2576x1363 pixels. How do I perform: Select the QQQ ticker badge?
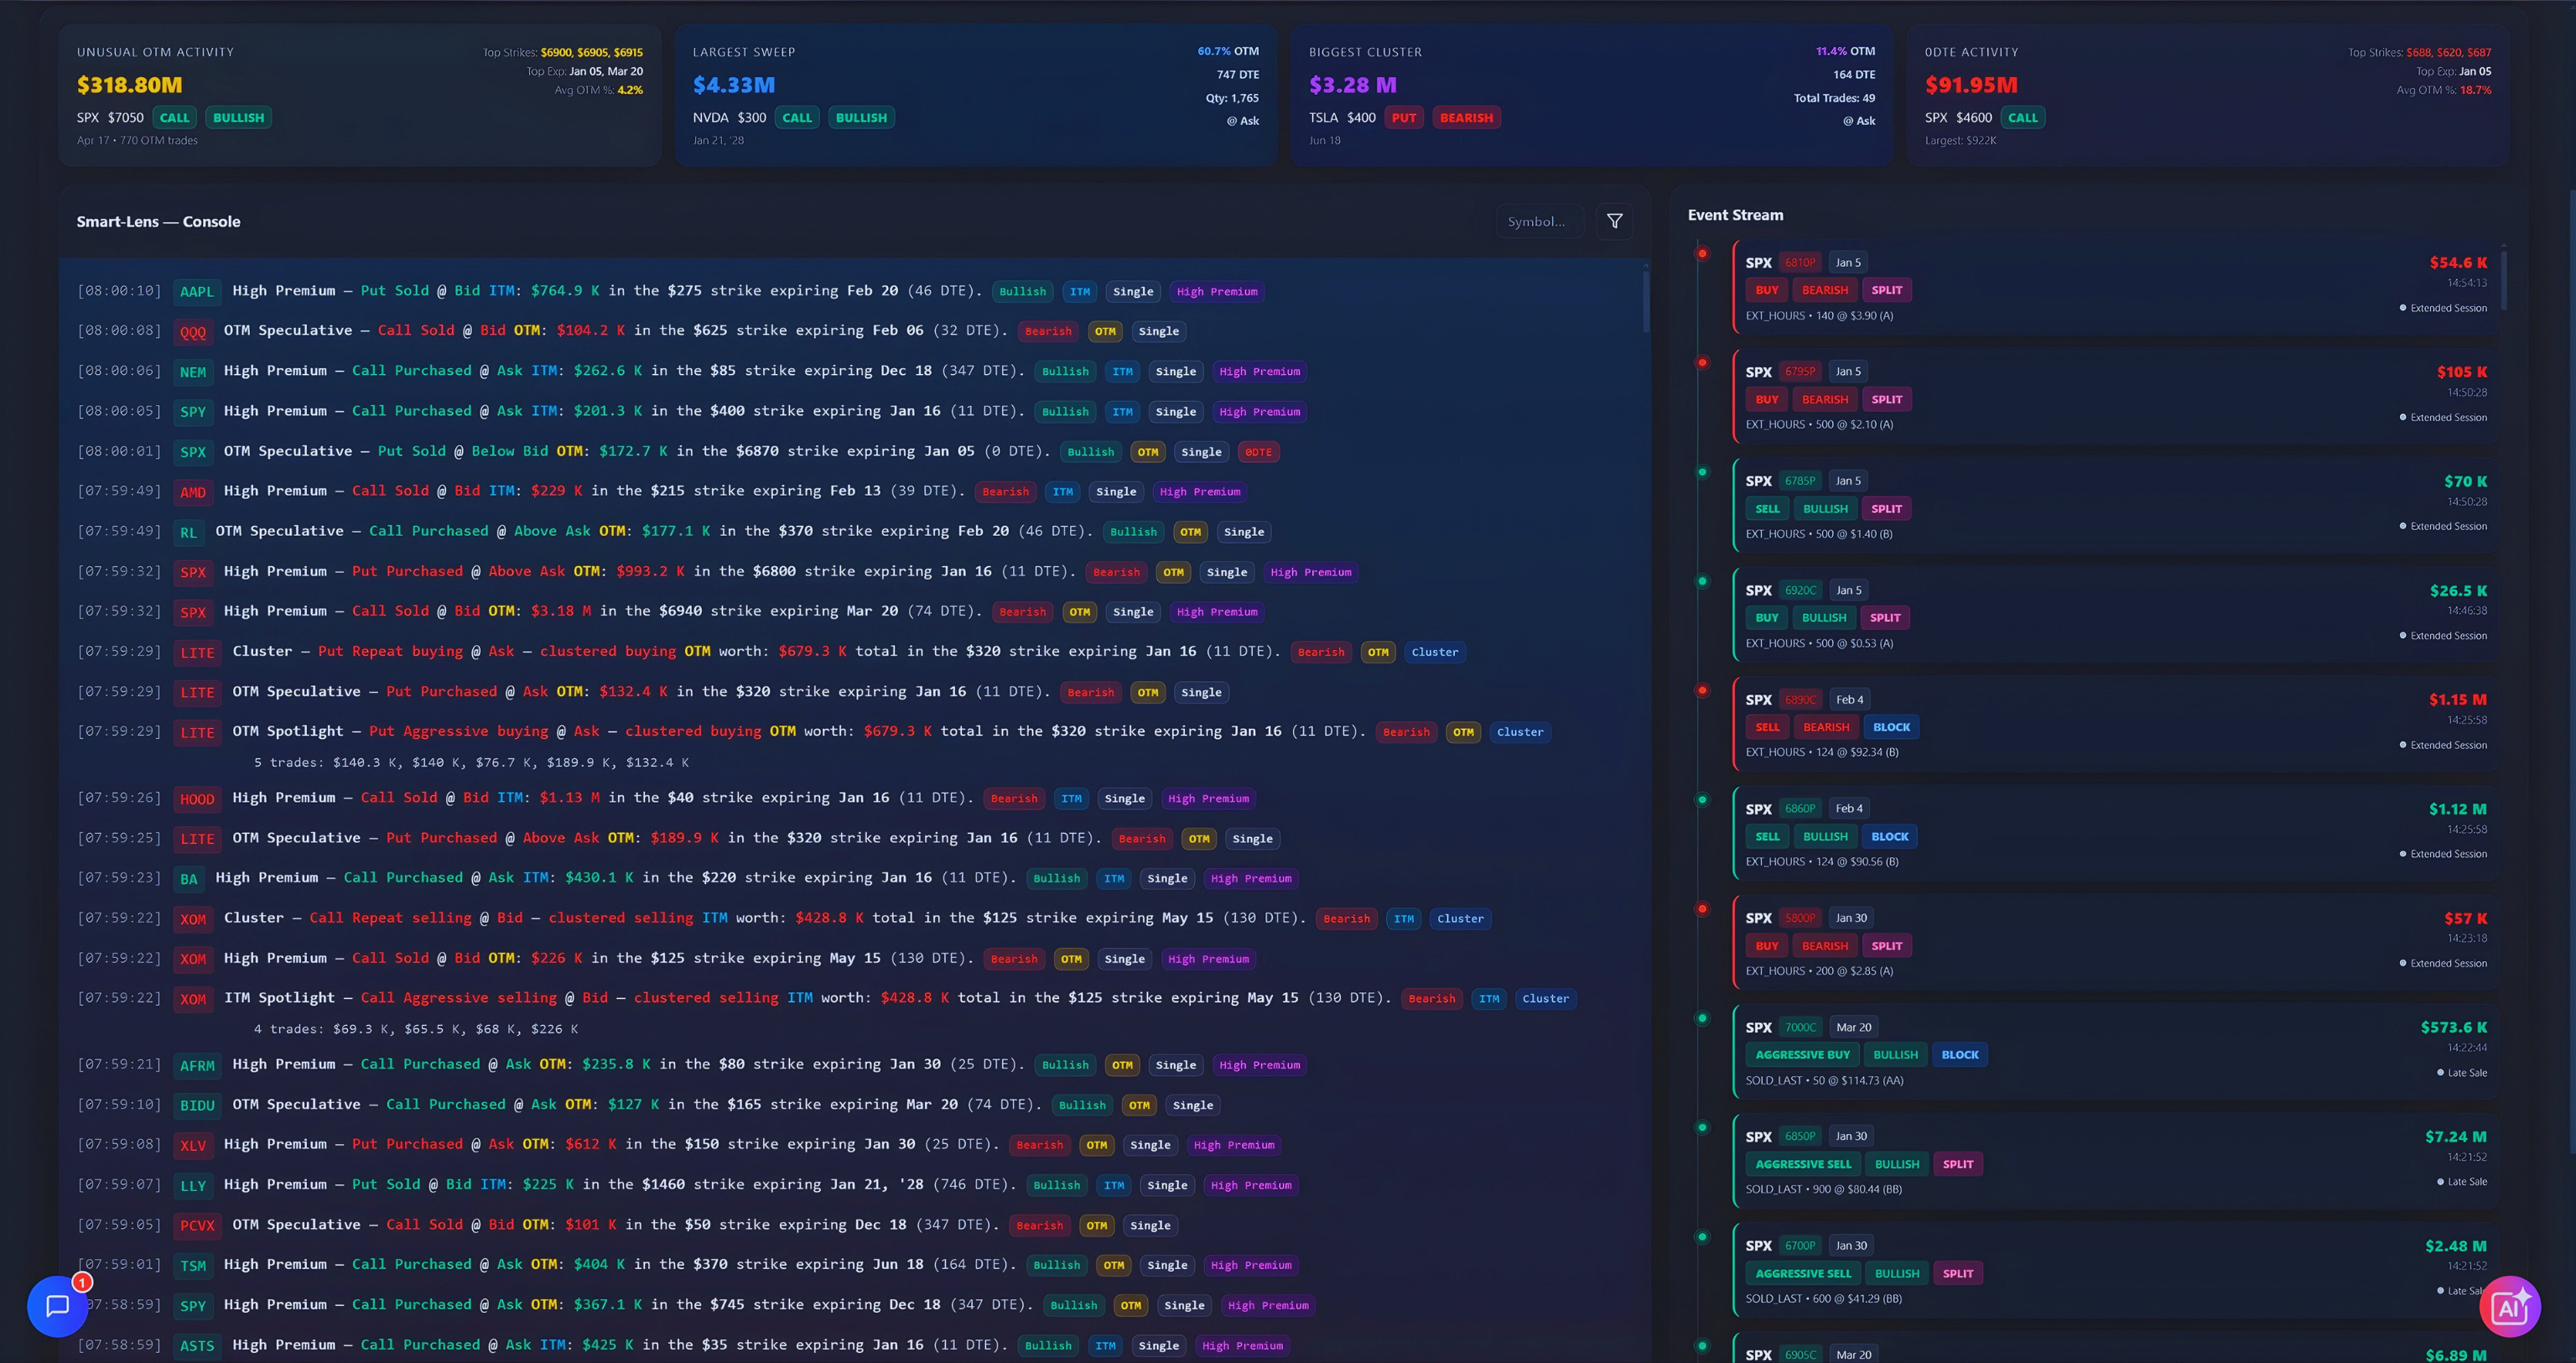point(193,331)
